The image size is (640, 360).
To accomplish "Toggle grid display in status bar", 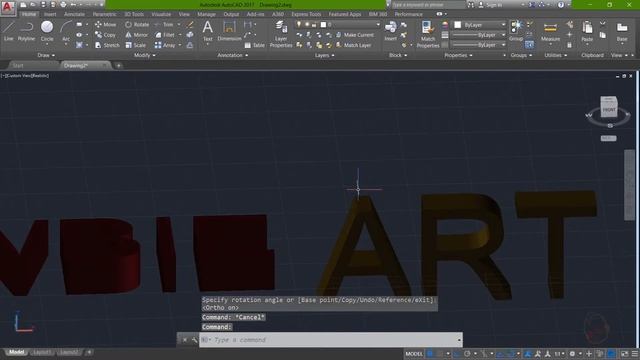I will pyautogui.click(x=430, y=354).
